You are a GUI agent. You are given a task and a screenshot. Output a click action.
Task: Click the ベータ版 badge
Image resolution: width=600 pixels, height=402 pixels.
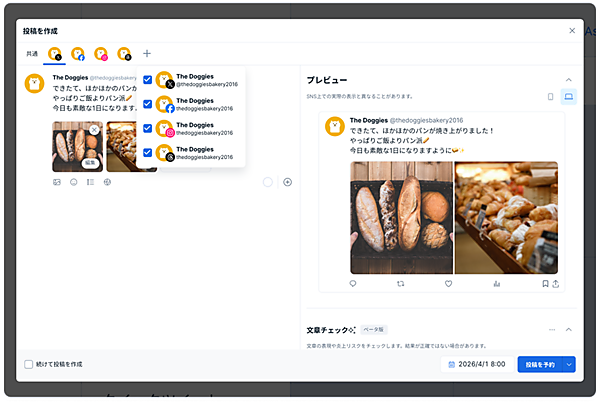pyautogui.click(x=374, y=329)
